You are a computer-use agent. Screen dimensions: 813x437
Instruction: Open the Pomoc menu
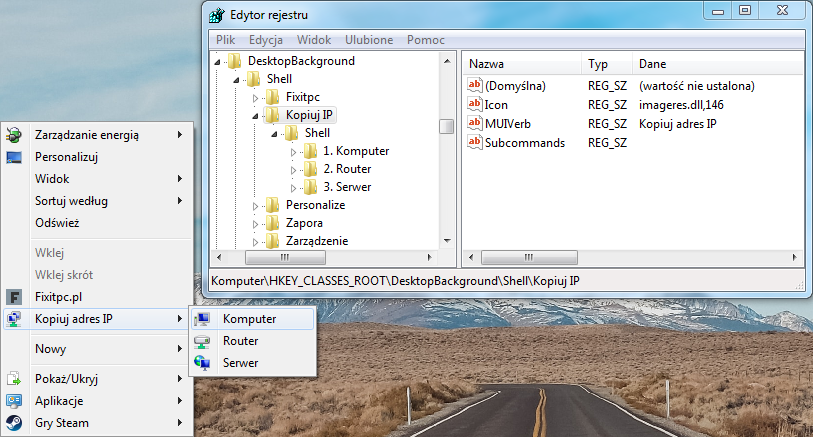click(426, 40)
